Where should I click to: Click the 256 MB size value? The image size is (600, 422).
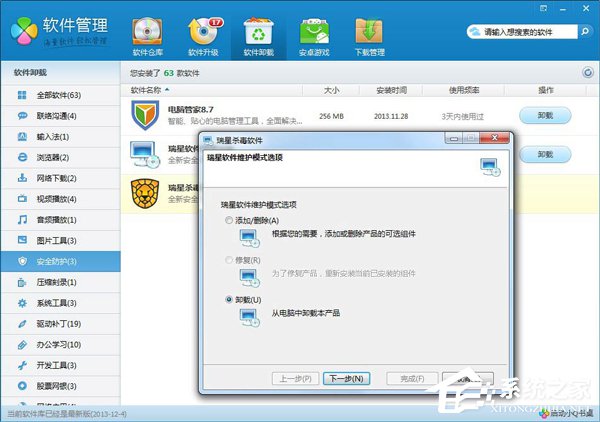331,116
